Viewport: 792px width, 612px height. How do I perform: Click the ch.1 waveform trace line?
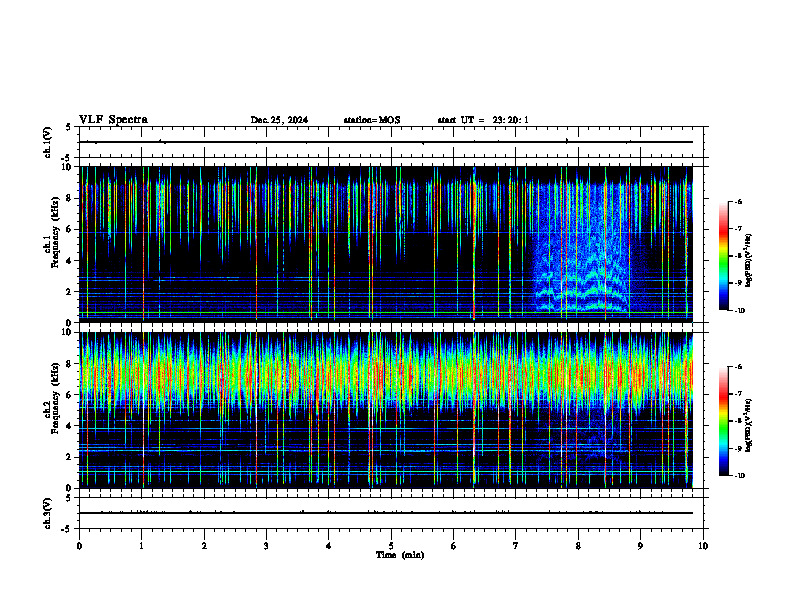[x=386, y=142]
